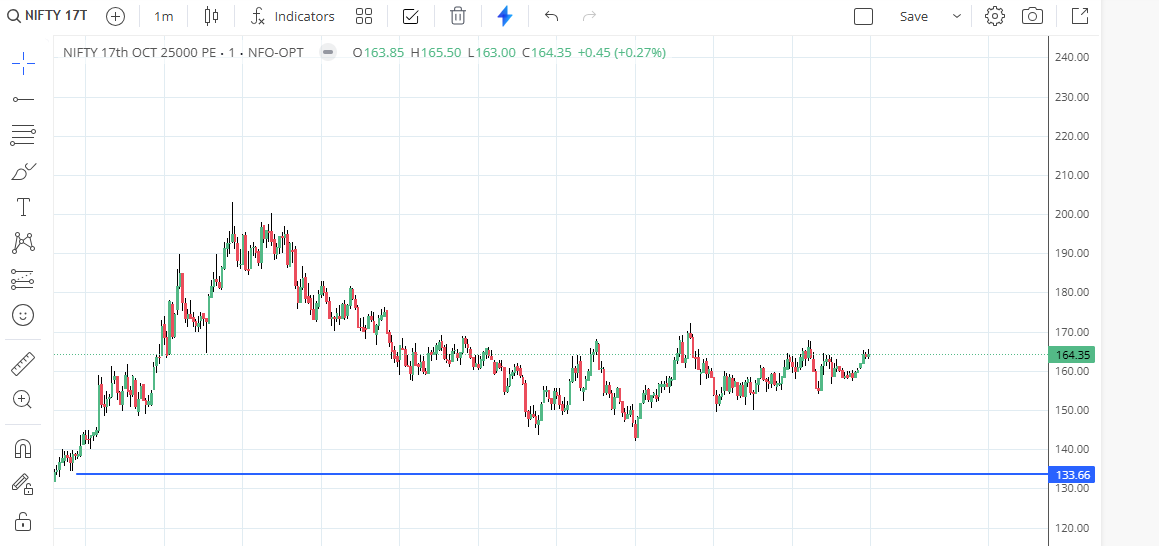Open chart in popout window
Screen dimensions: 1159x546
click(1080, 16)
